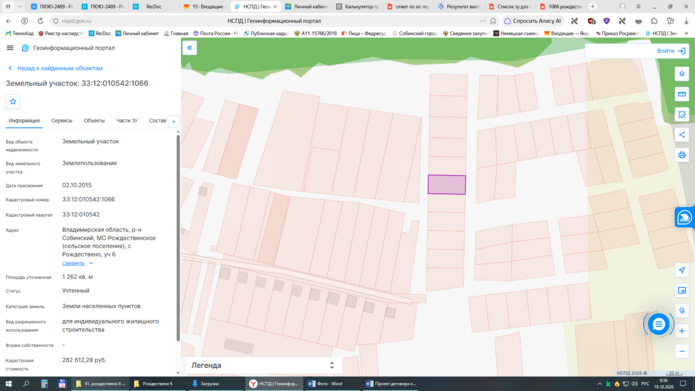Switch to the Объекты tab
Image resolution: width=695 pixels, height=391 pixels.
click(94, 121)
